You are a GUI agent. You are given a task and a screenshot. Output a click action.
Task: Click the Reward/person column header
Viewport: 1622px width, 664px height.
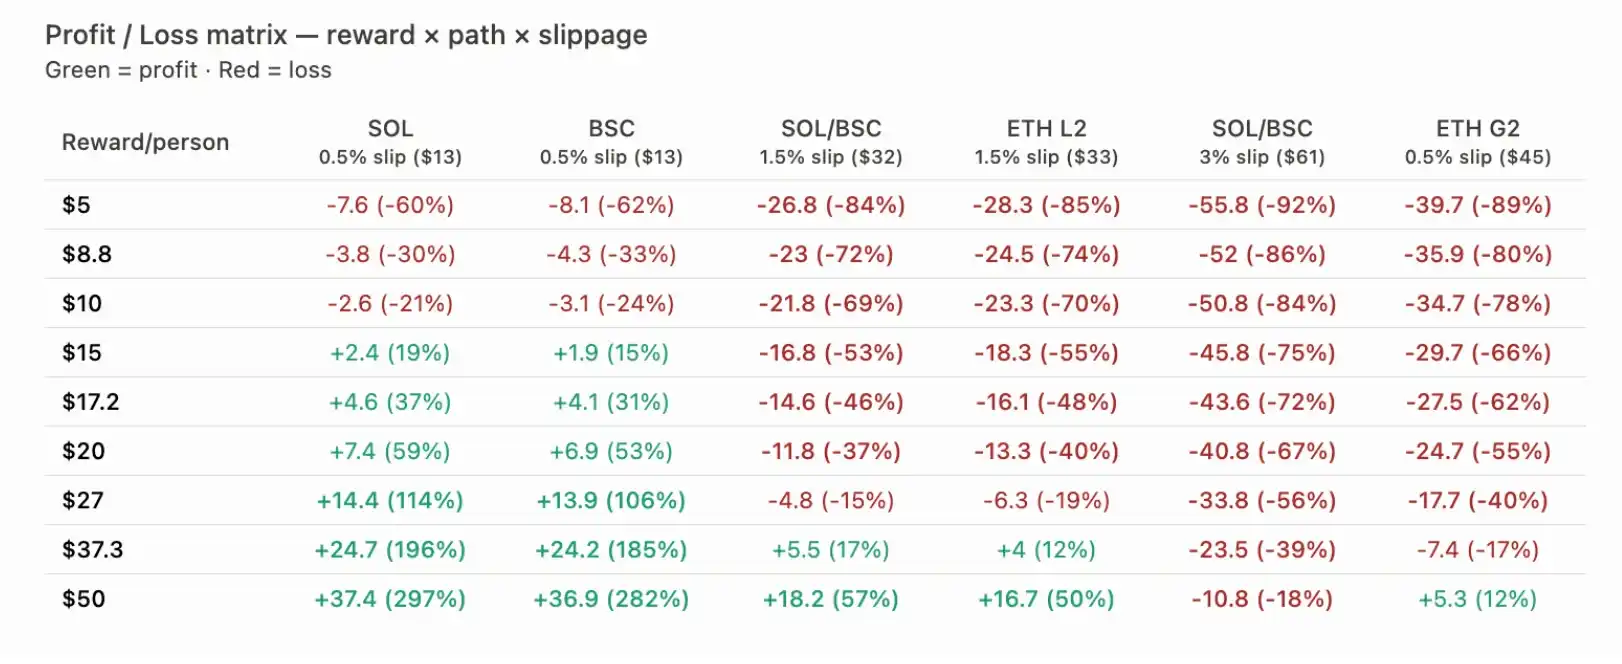[x=146, y=142]
